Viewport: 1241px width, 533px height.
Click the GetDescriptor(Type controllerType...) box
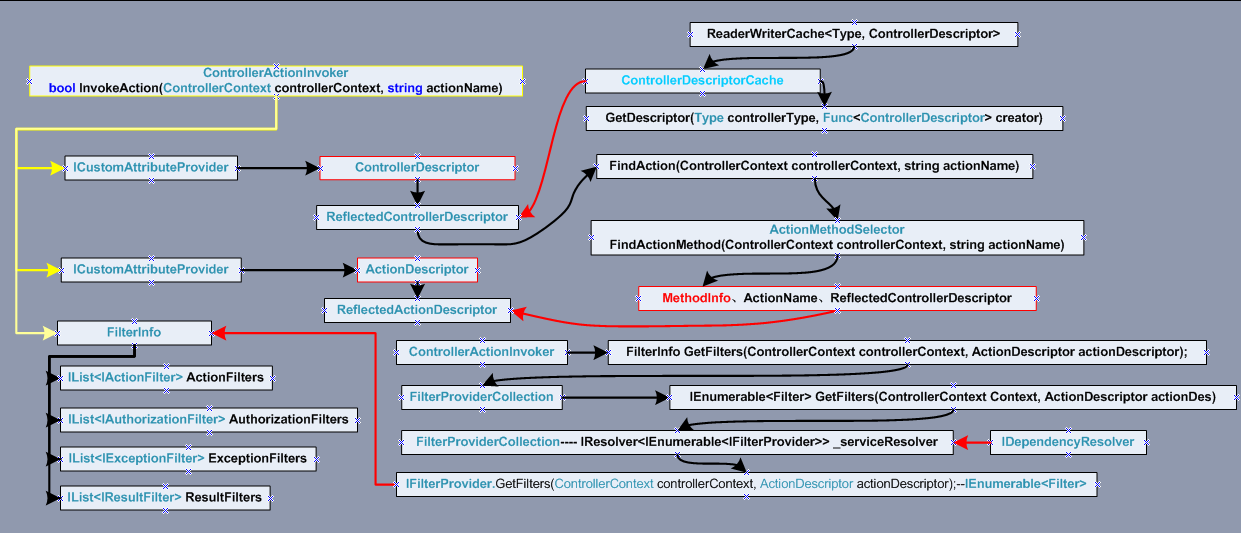[824, 118]
